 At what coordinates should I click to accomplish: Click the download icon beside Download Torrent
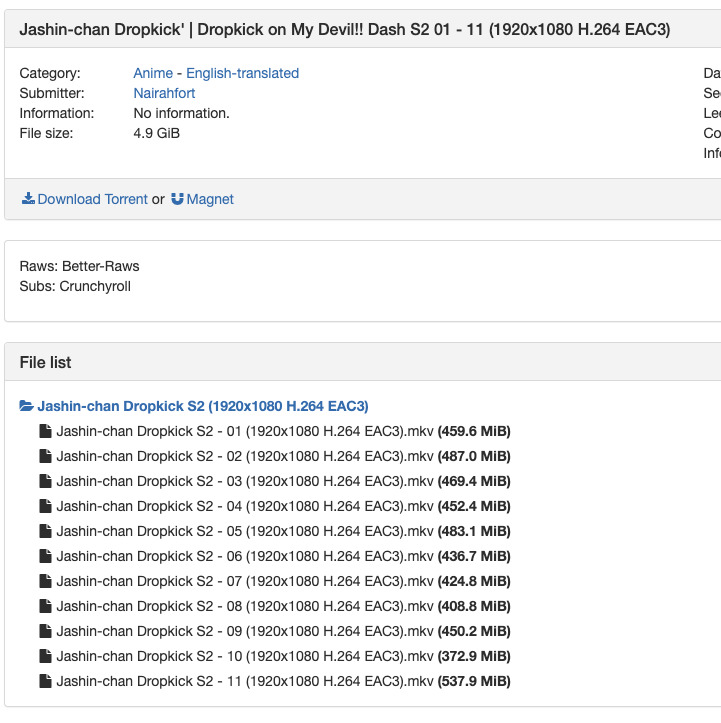tap(28, 199)
